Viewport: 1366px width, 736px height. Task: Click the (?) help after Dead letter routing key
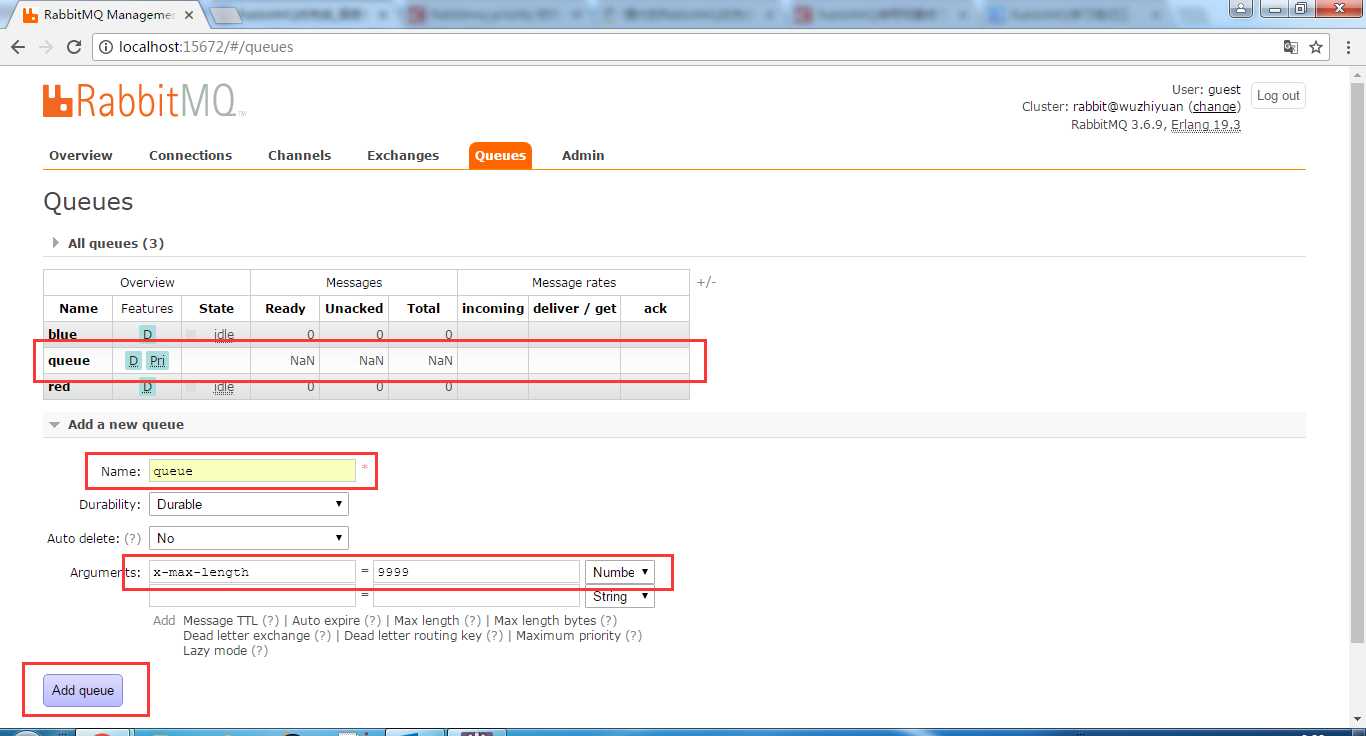point(494,635)
